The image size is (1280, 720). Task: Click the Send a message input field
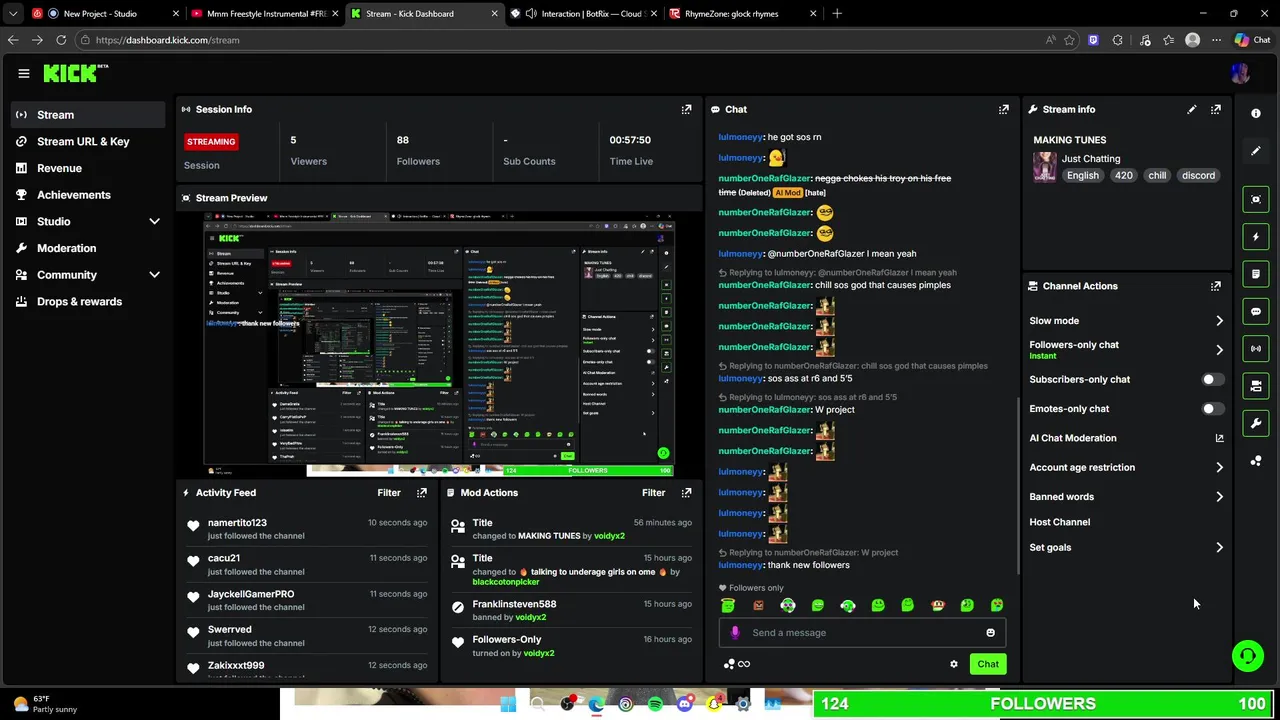[860, 632]
